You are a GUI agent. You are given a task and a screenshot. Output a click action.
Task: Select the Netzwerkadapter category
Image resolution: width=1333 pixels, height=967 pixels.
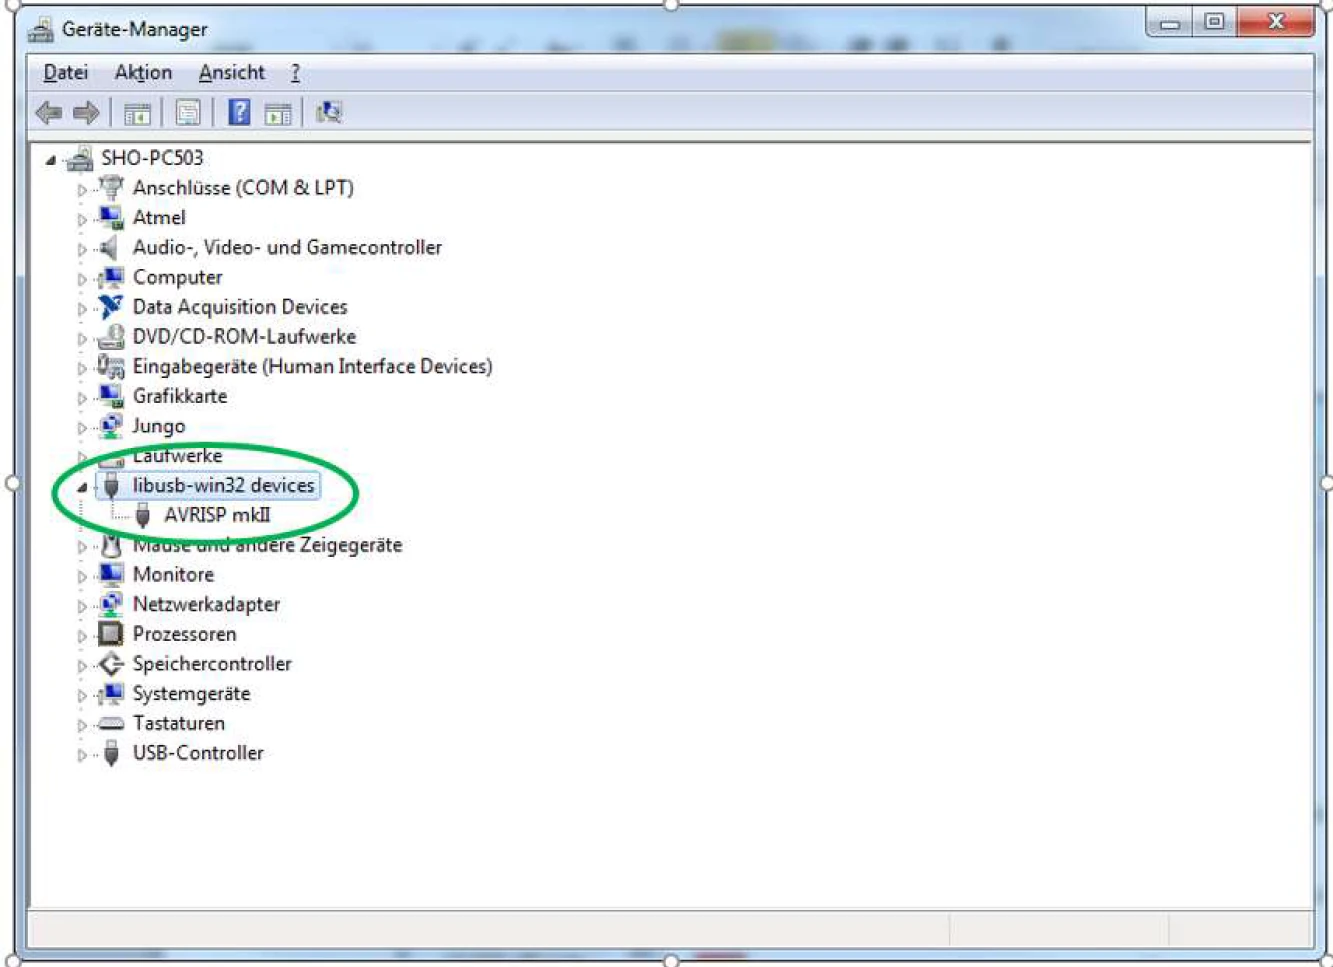(x=206, y=604)
